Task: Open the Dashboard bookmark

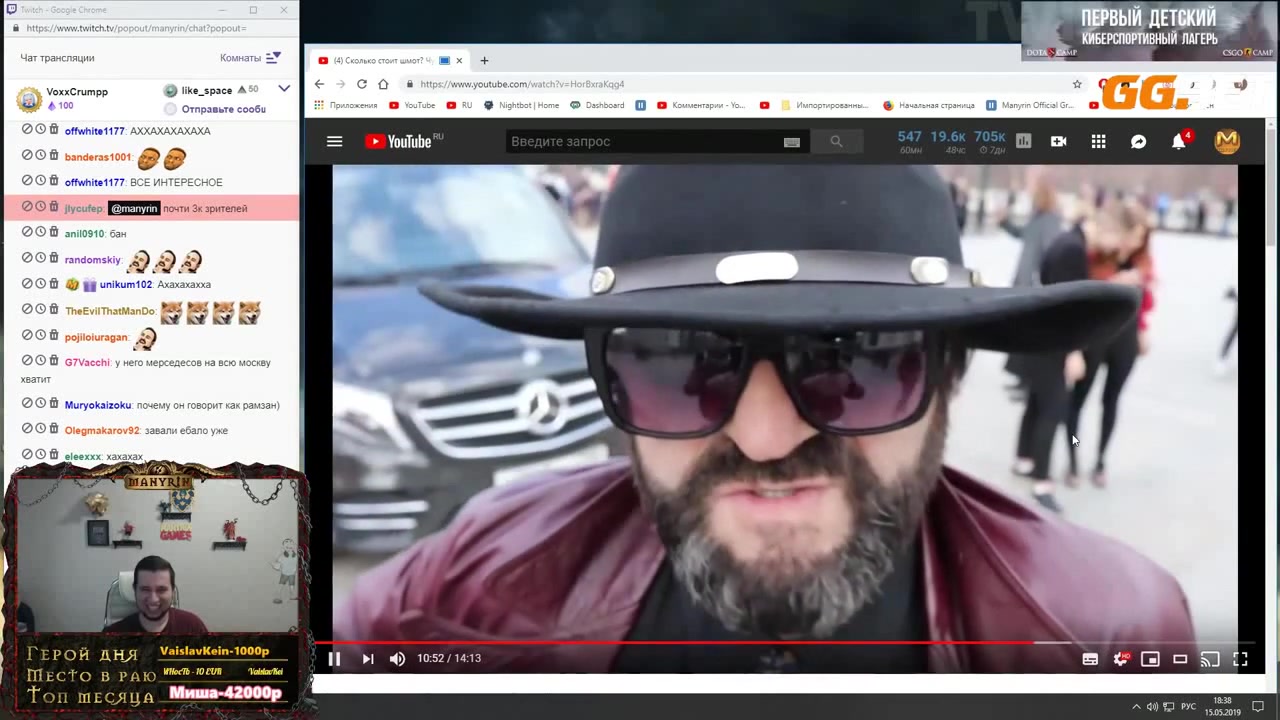Action: pos(597,105)
